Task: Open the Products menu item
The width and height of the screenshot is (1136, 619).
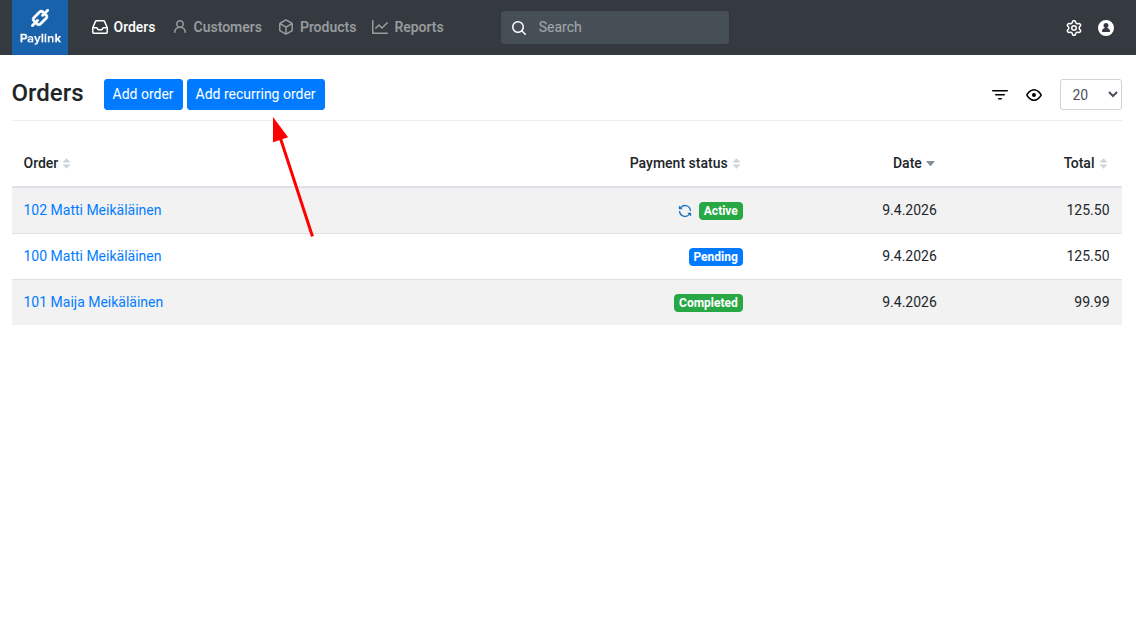Action: (x=317, y=27)
